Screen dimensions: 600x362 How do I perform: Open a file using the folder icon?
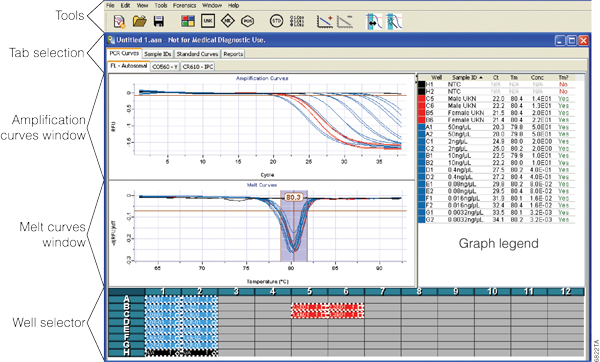[x=139, y=21]
